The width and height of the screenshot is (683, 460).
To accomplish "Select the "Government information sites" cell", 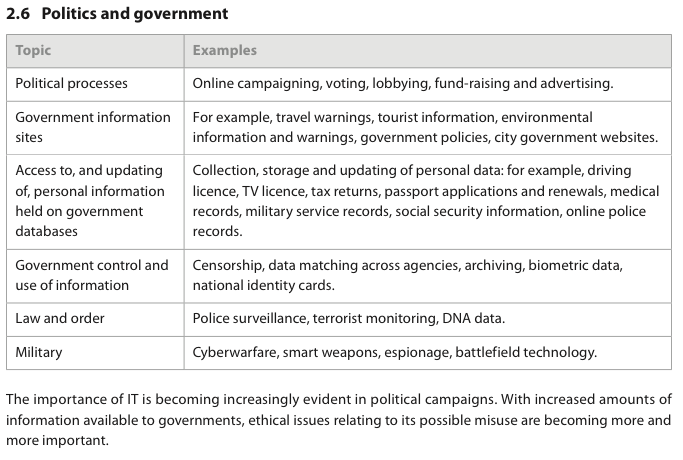I will (92, 127).
